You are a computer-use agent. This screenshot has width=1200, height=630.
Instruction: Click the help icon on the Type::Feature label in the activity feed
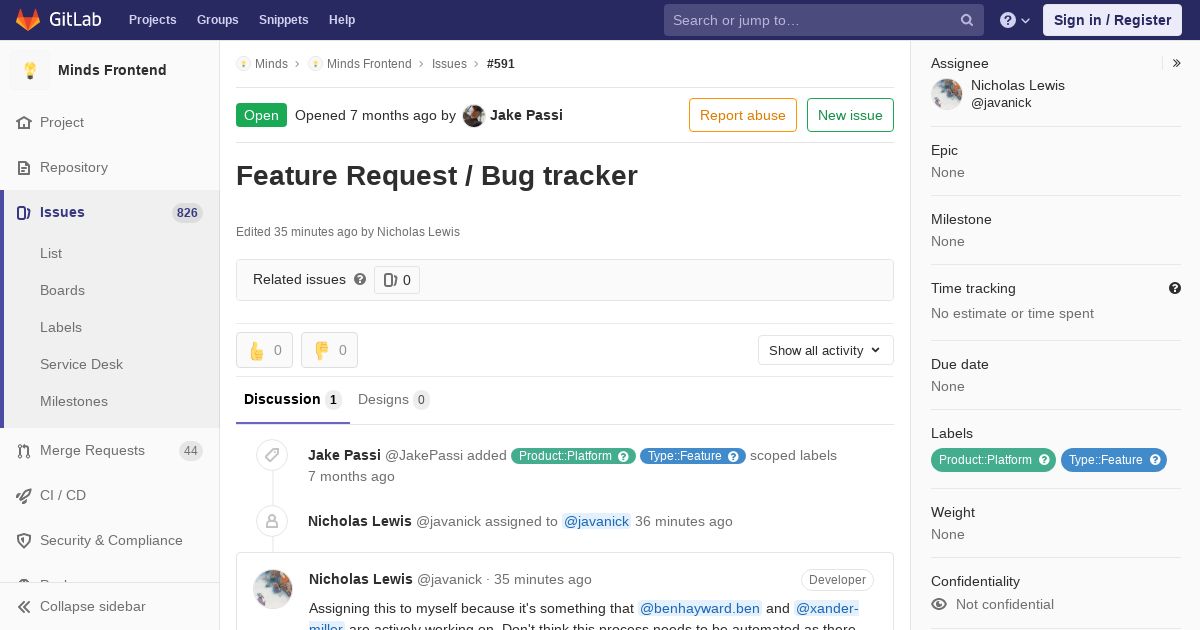pos(734,456)
